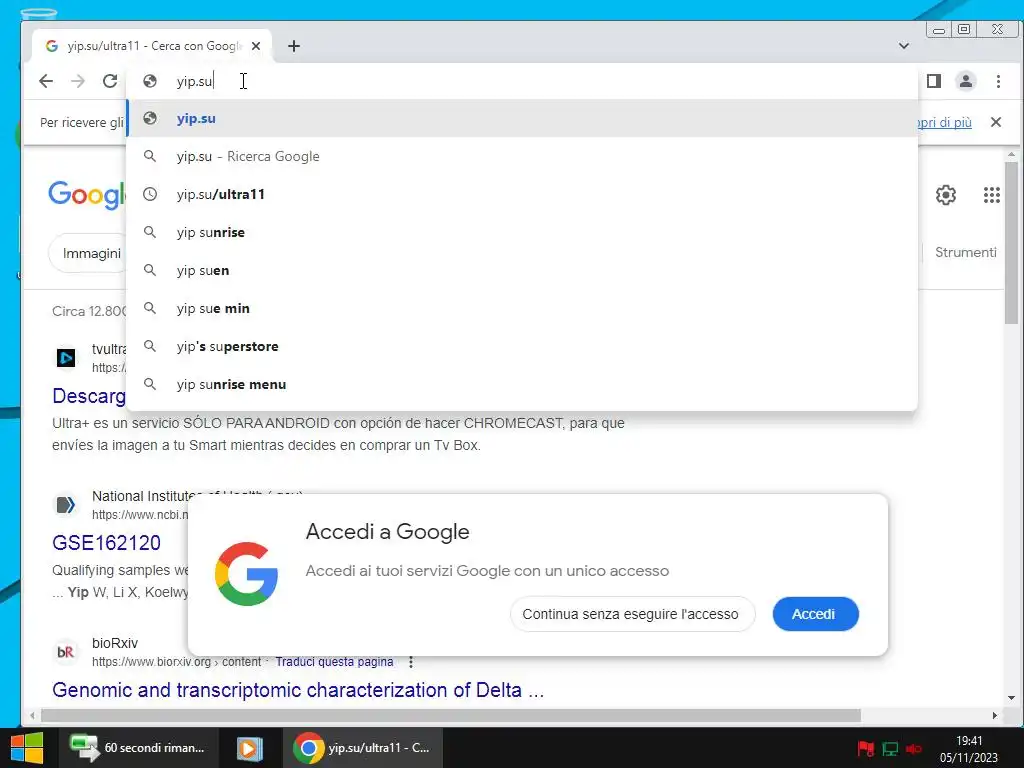1024x768 pixels.
Task: Open the bioRxiv result options dots
Action: point(411,662)
